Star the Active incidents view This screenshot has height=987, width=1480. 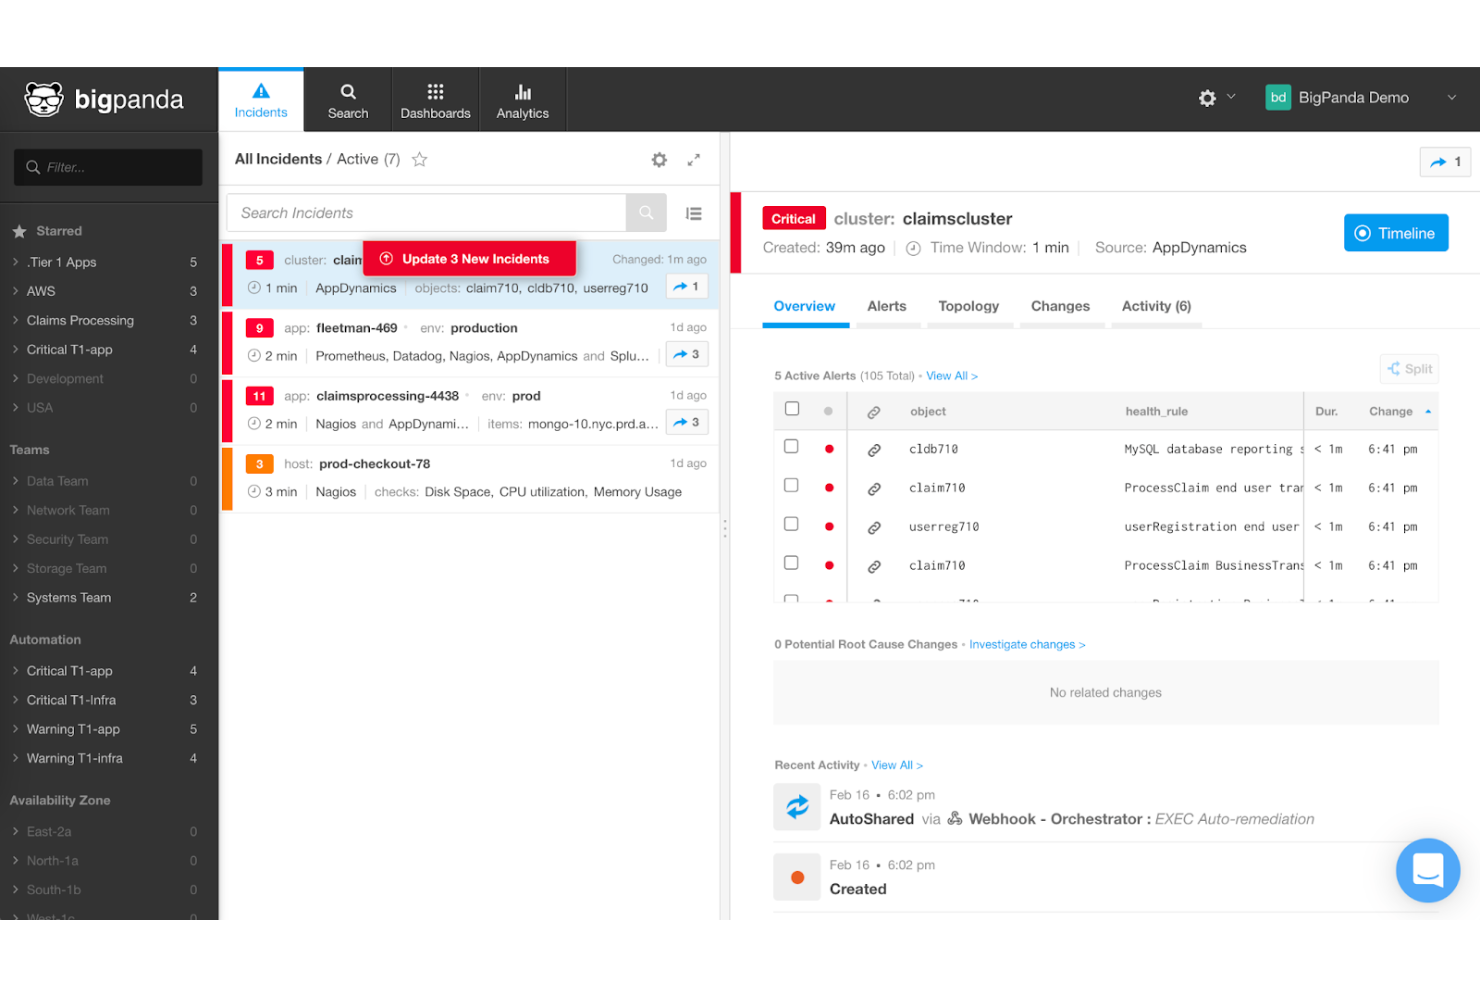(x=419, y=158)
